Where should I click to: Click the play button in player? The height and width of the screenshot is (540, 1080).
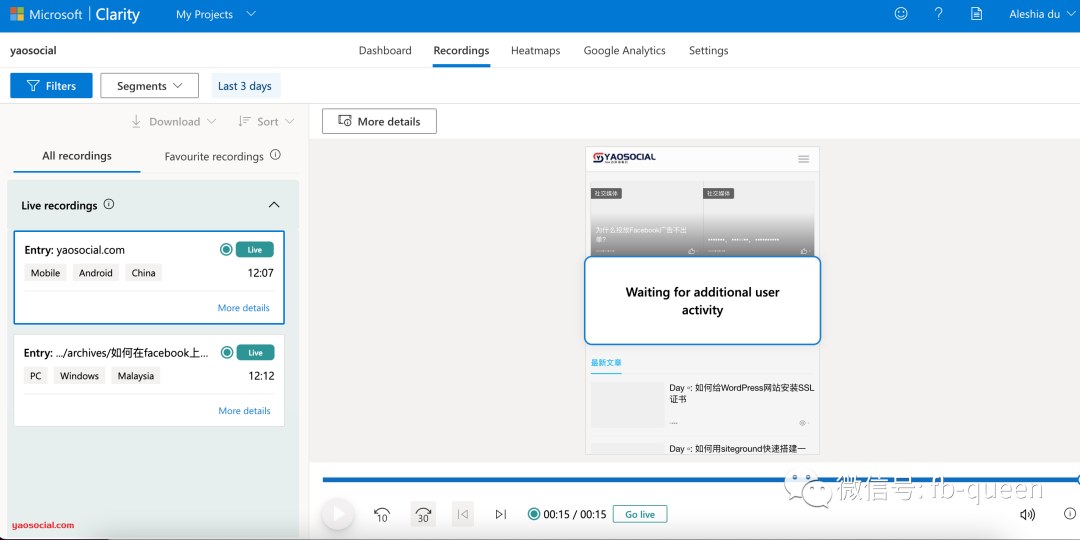pos(338,514)
